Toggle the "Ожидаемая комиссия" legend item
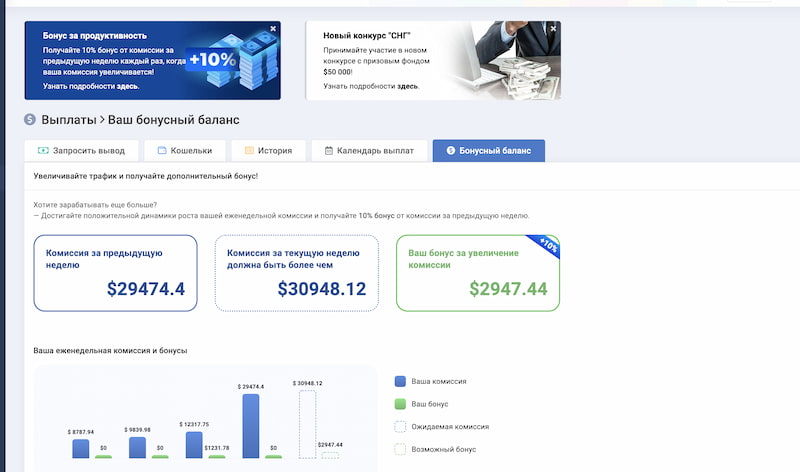 click(x=436, y=426)
